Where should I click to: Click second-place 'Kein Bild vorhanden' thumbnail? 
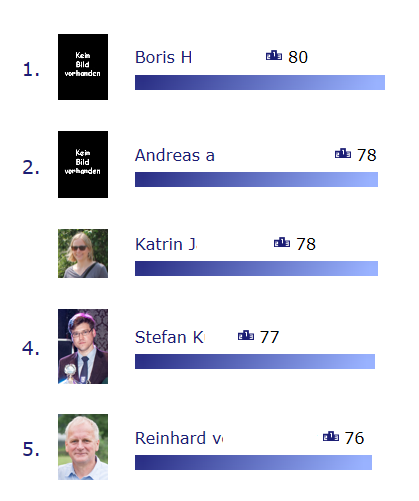tap(83, 164)
